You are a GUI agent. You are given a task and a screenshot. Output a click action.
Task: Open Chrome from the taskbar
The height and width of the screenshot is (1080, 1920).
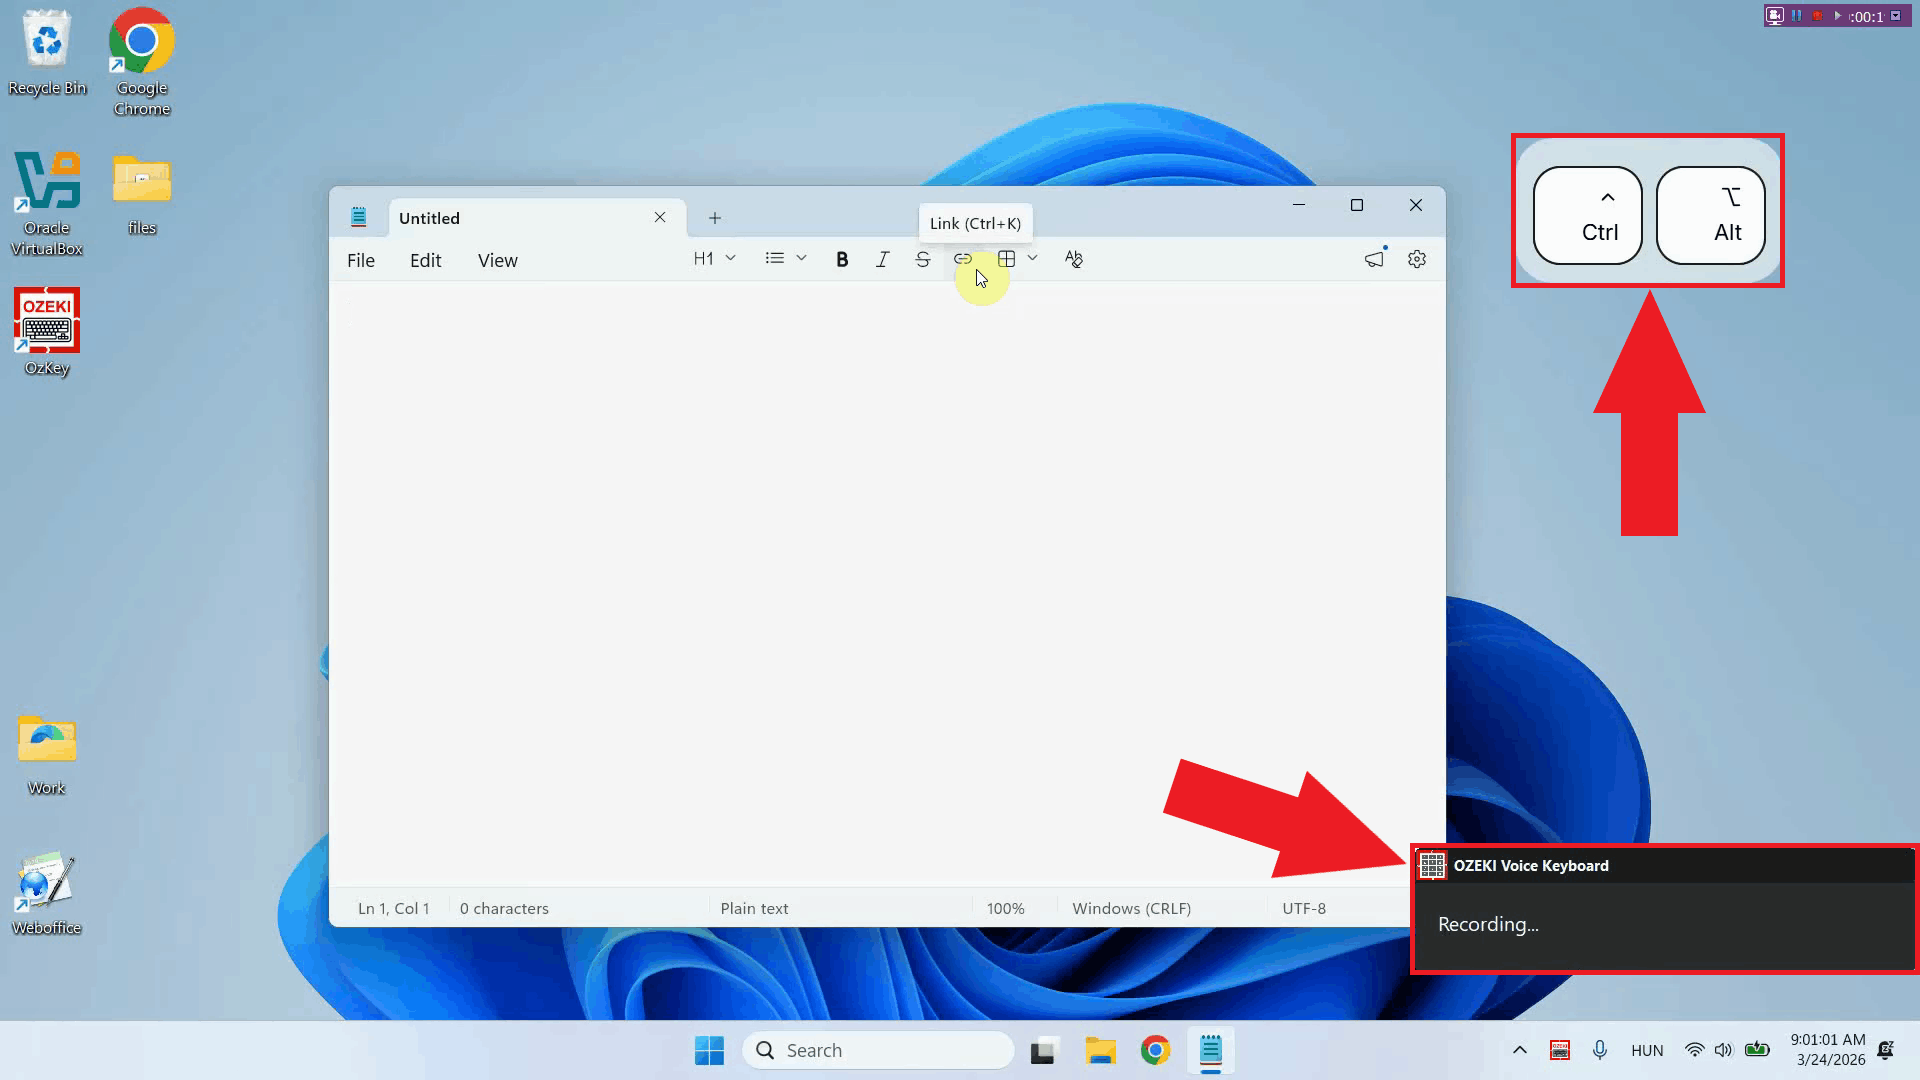point(1155,1050)
